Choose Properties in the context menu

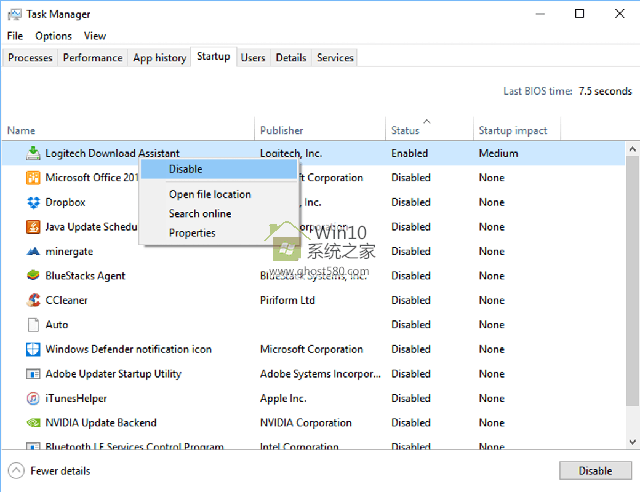219,233
